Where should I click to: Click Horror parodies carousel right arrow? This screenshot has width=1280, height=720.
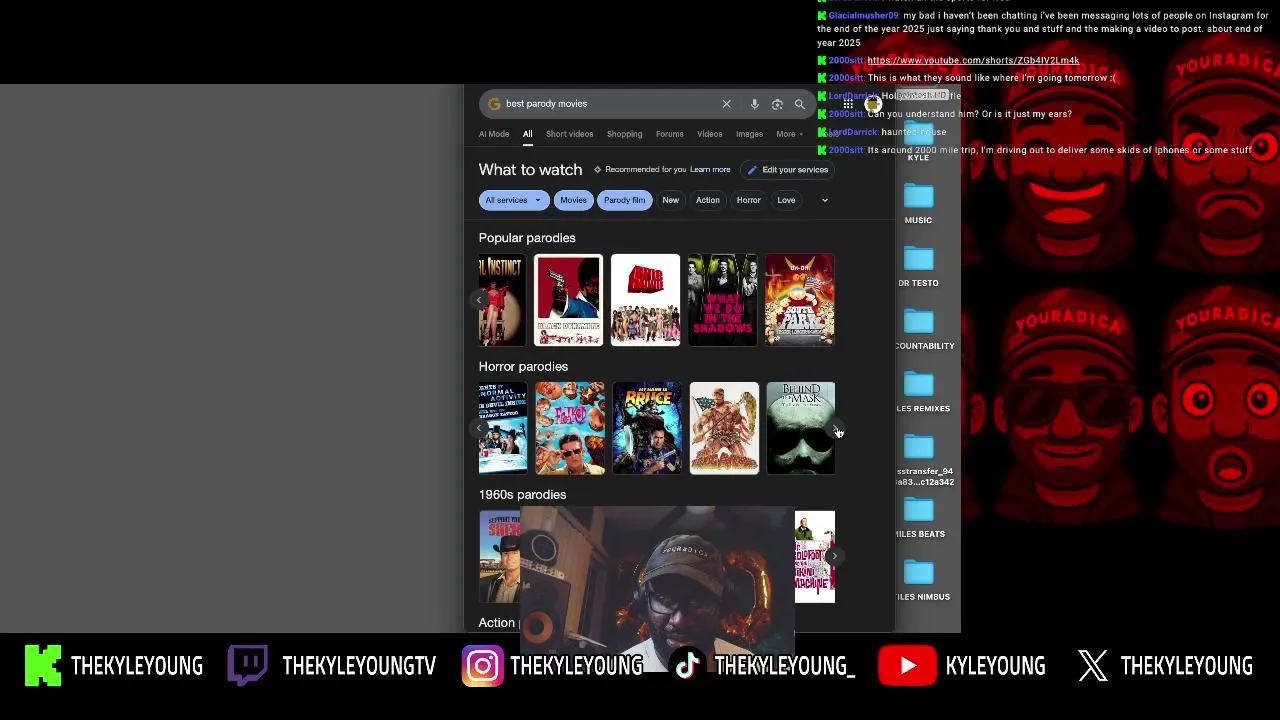pyautogui.click(x=834, y=428)
